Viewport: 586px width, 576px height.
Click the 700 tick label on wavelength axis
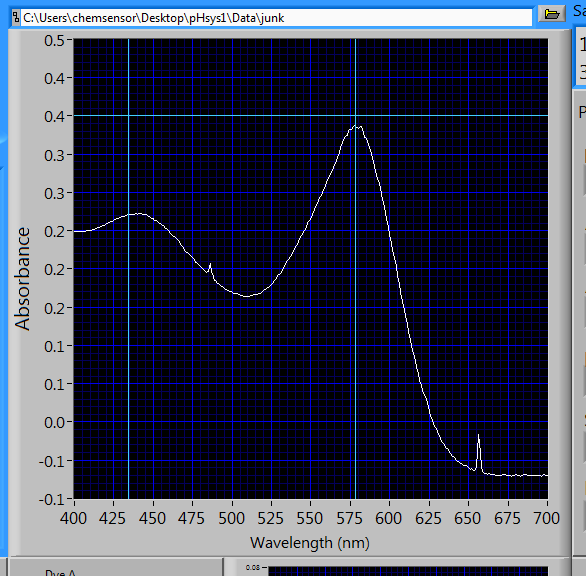click(547, 518)
